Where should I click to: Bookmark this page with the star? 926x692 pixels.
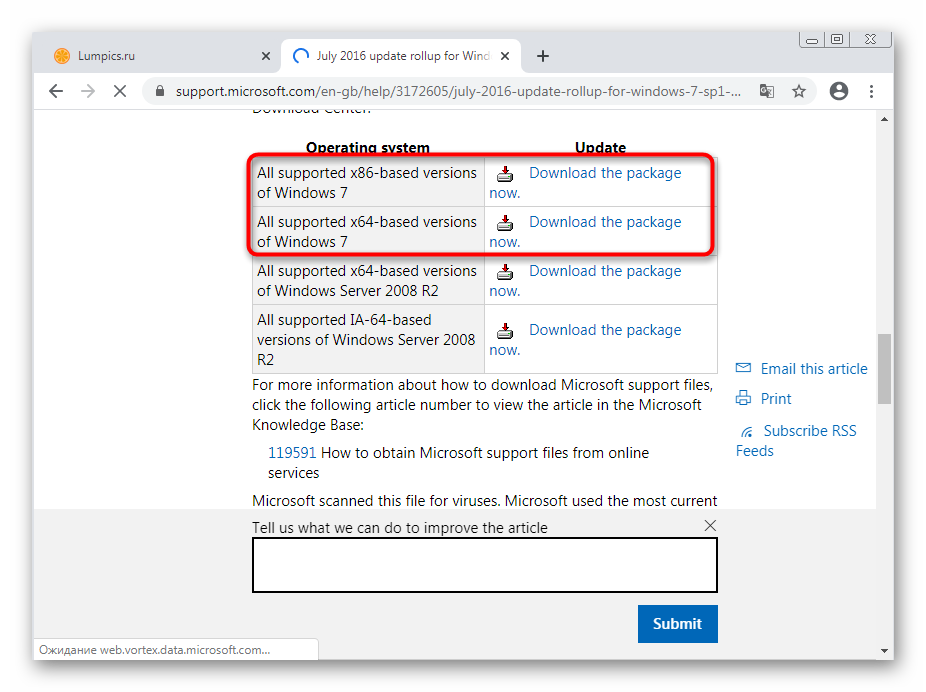[x=798, y=91]
